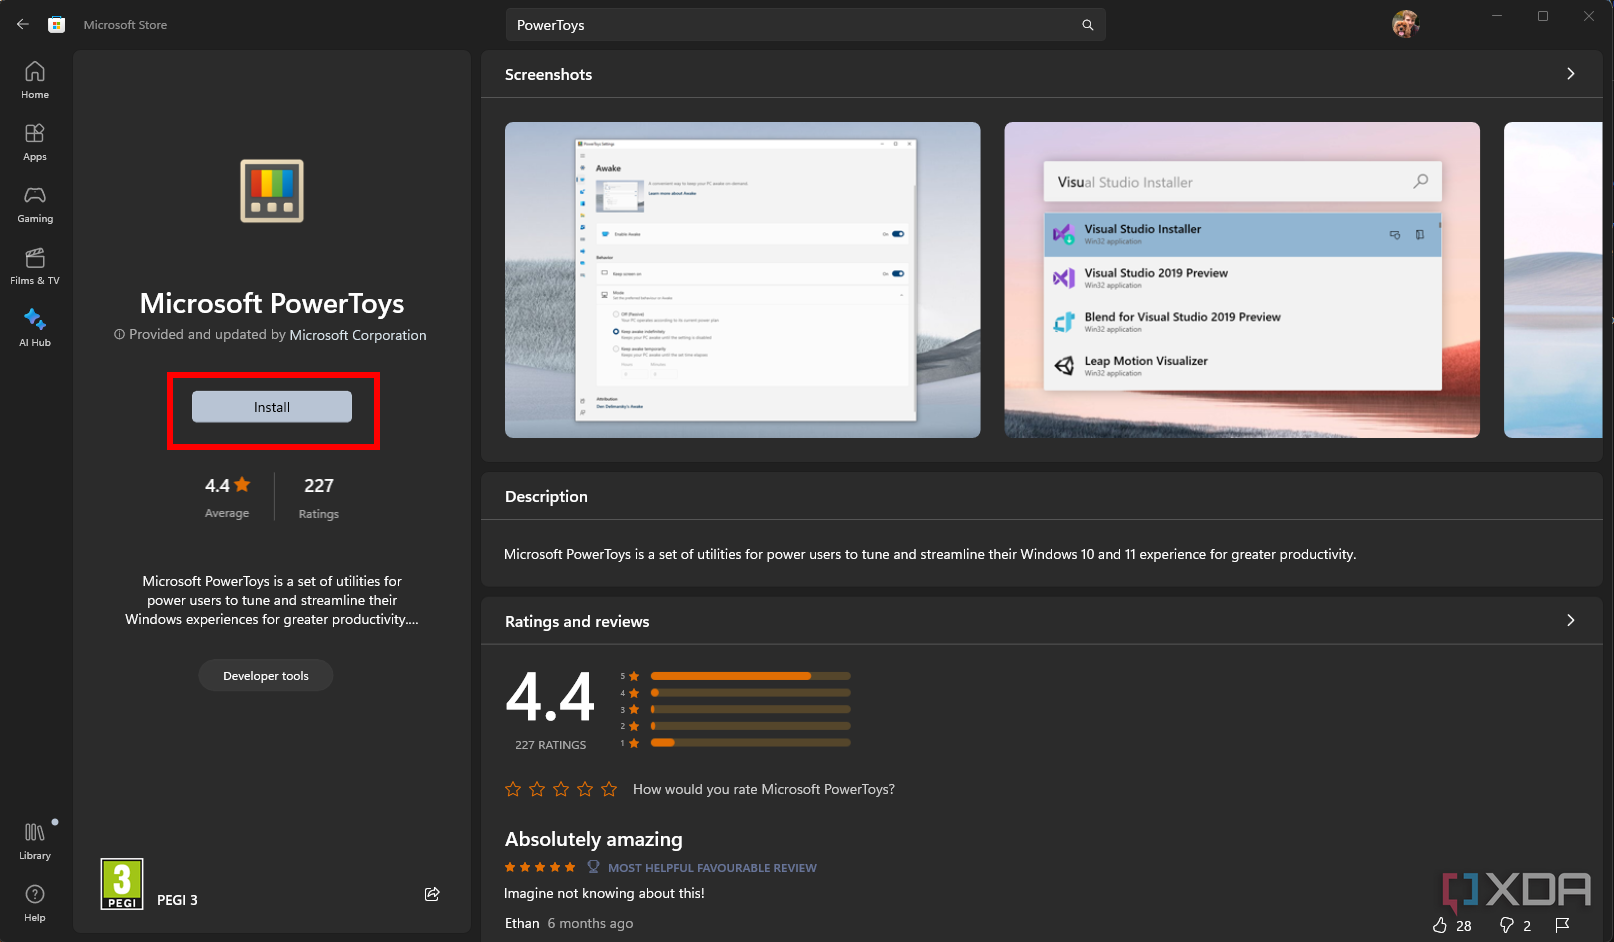Click the 227 Ratings count
1614x942 pixels.
point(319,497)
